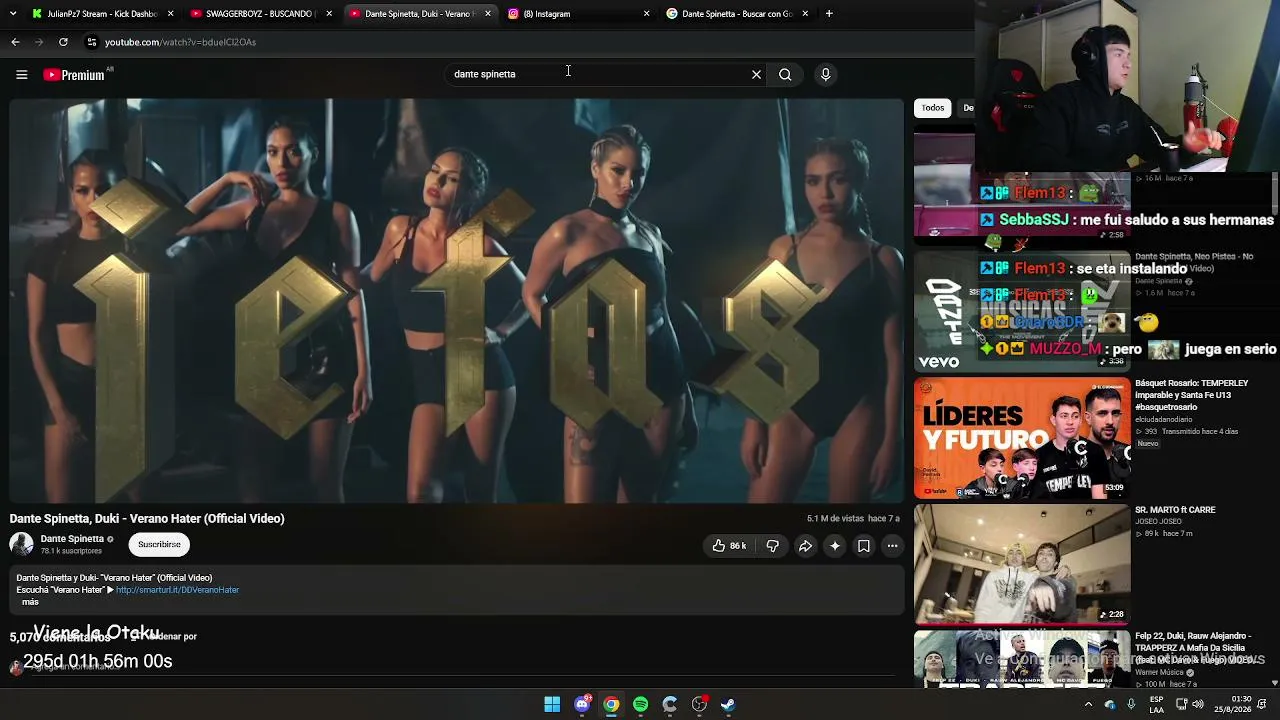Like the video (86 k)

click(x=729, y=546)
